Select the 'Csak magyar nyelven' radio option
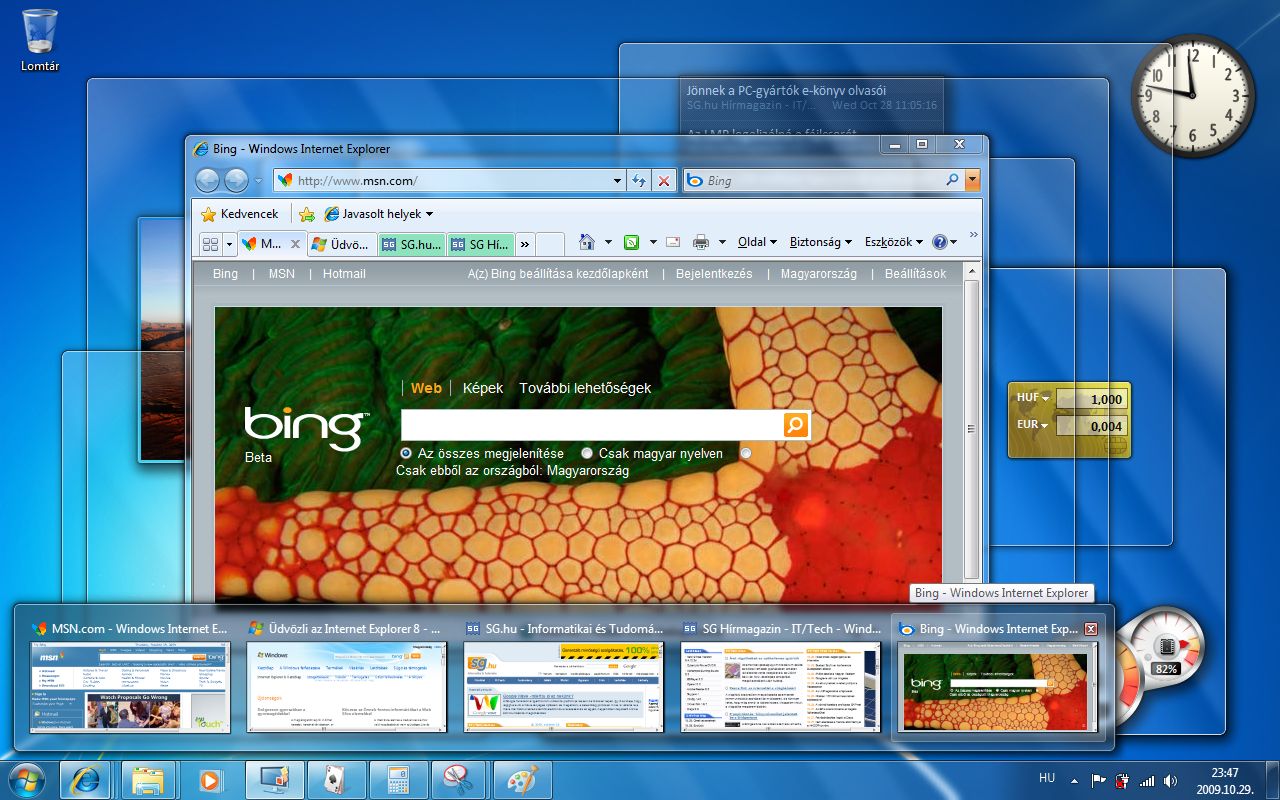Screen dimensions: 1280x800 tap(587, 453)
